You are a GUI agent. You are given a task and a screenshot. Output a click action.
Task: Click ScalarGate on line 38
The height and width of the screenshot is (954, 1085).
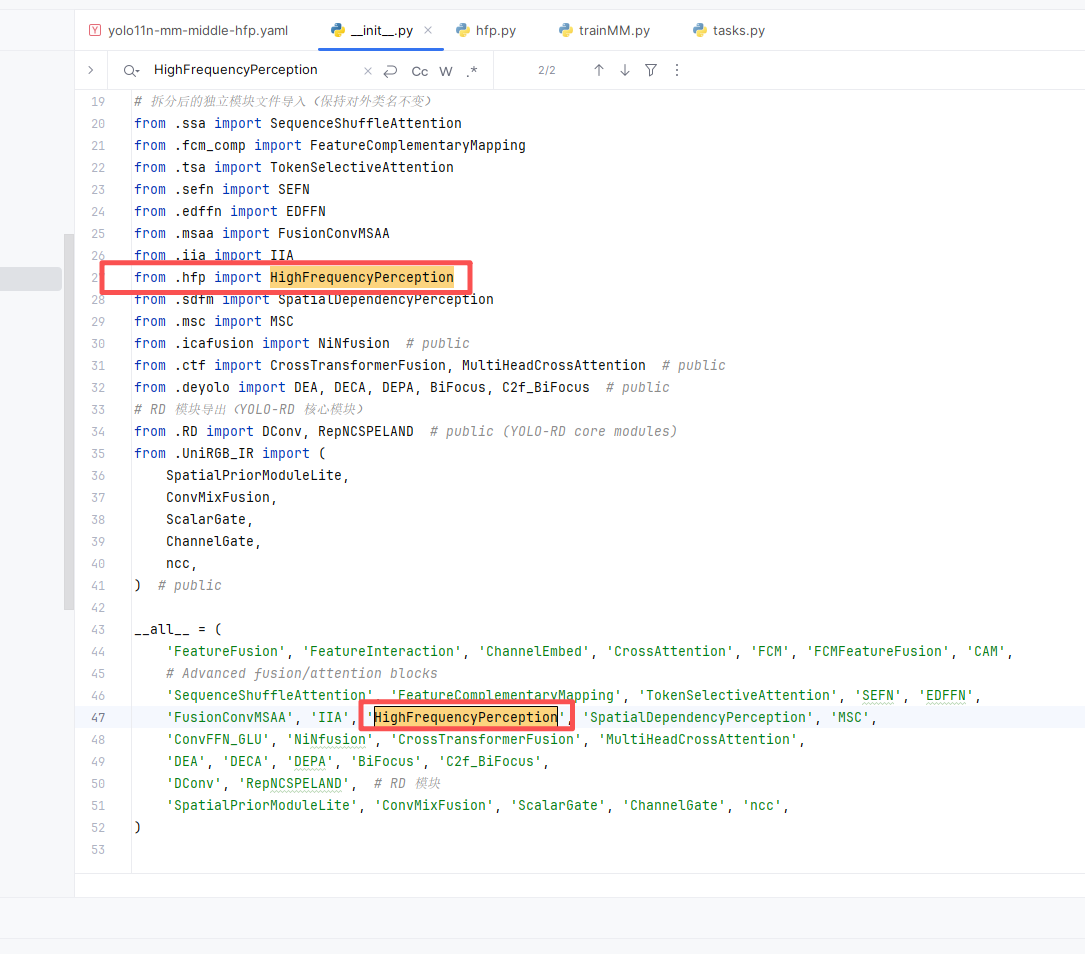[206, 520]
